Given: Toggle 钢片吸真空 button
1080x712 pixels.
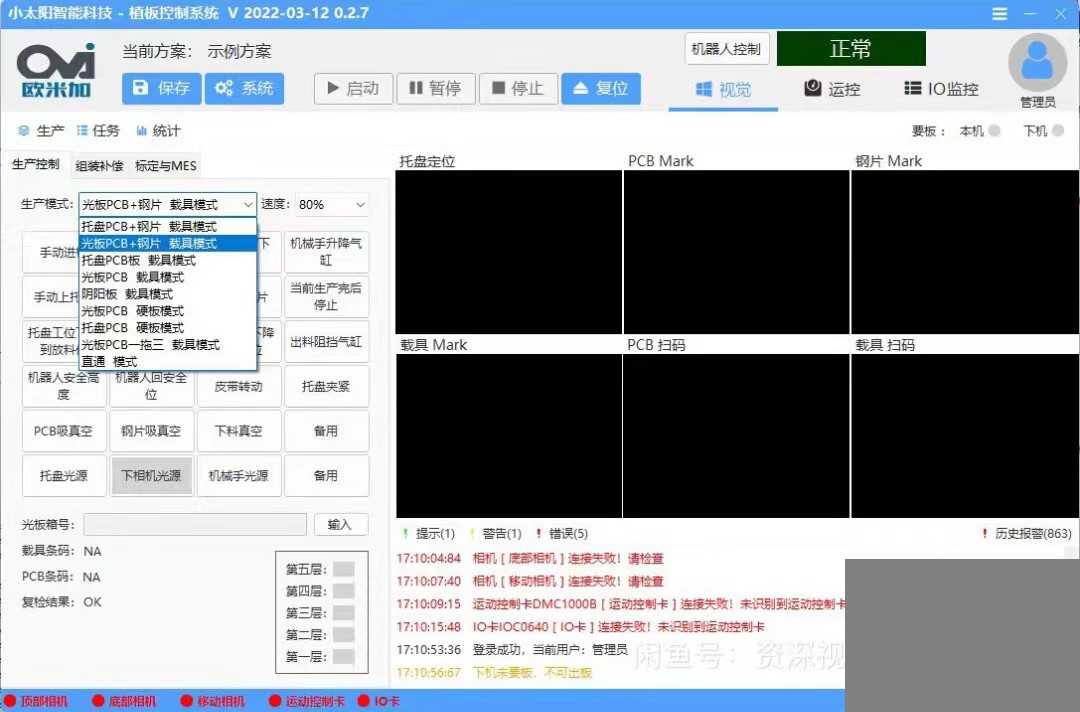Looking at the screenshot, I should (x=152, y=431).
